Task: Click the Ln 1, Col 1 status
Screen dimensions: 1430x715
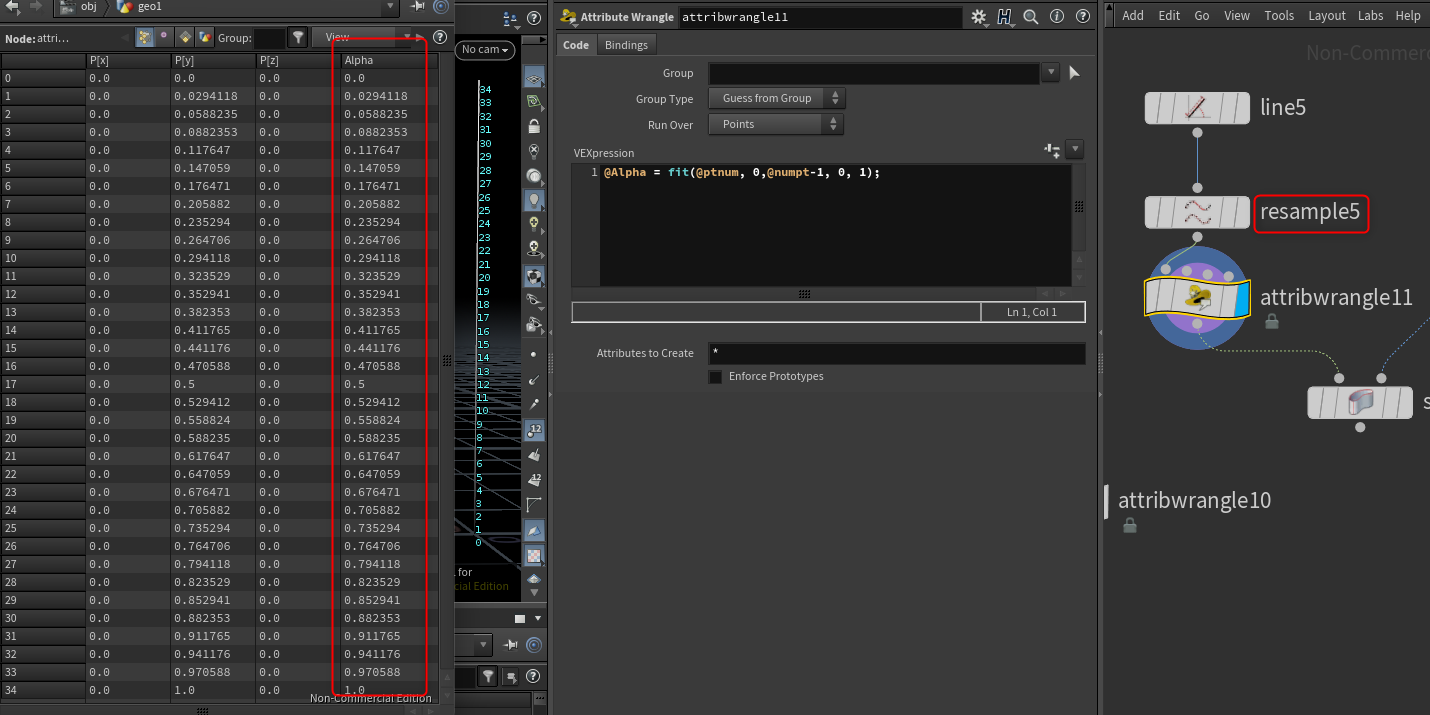Action: tap(1032, 312)
